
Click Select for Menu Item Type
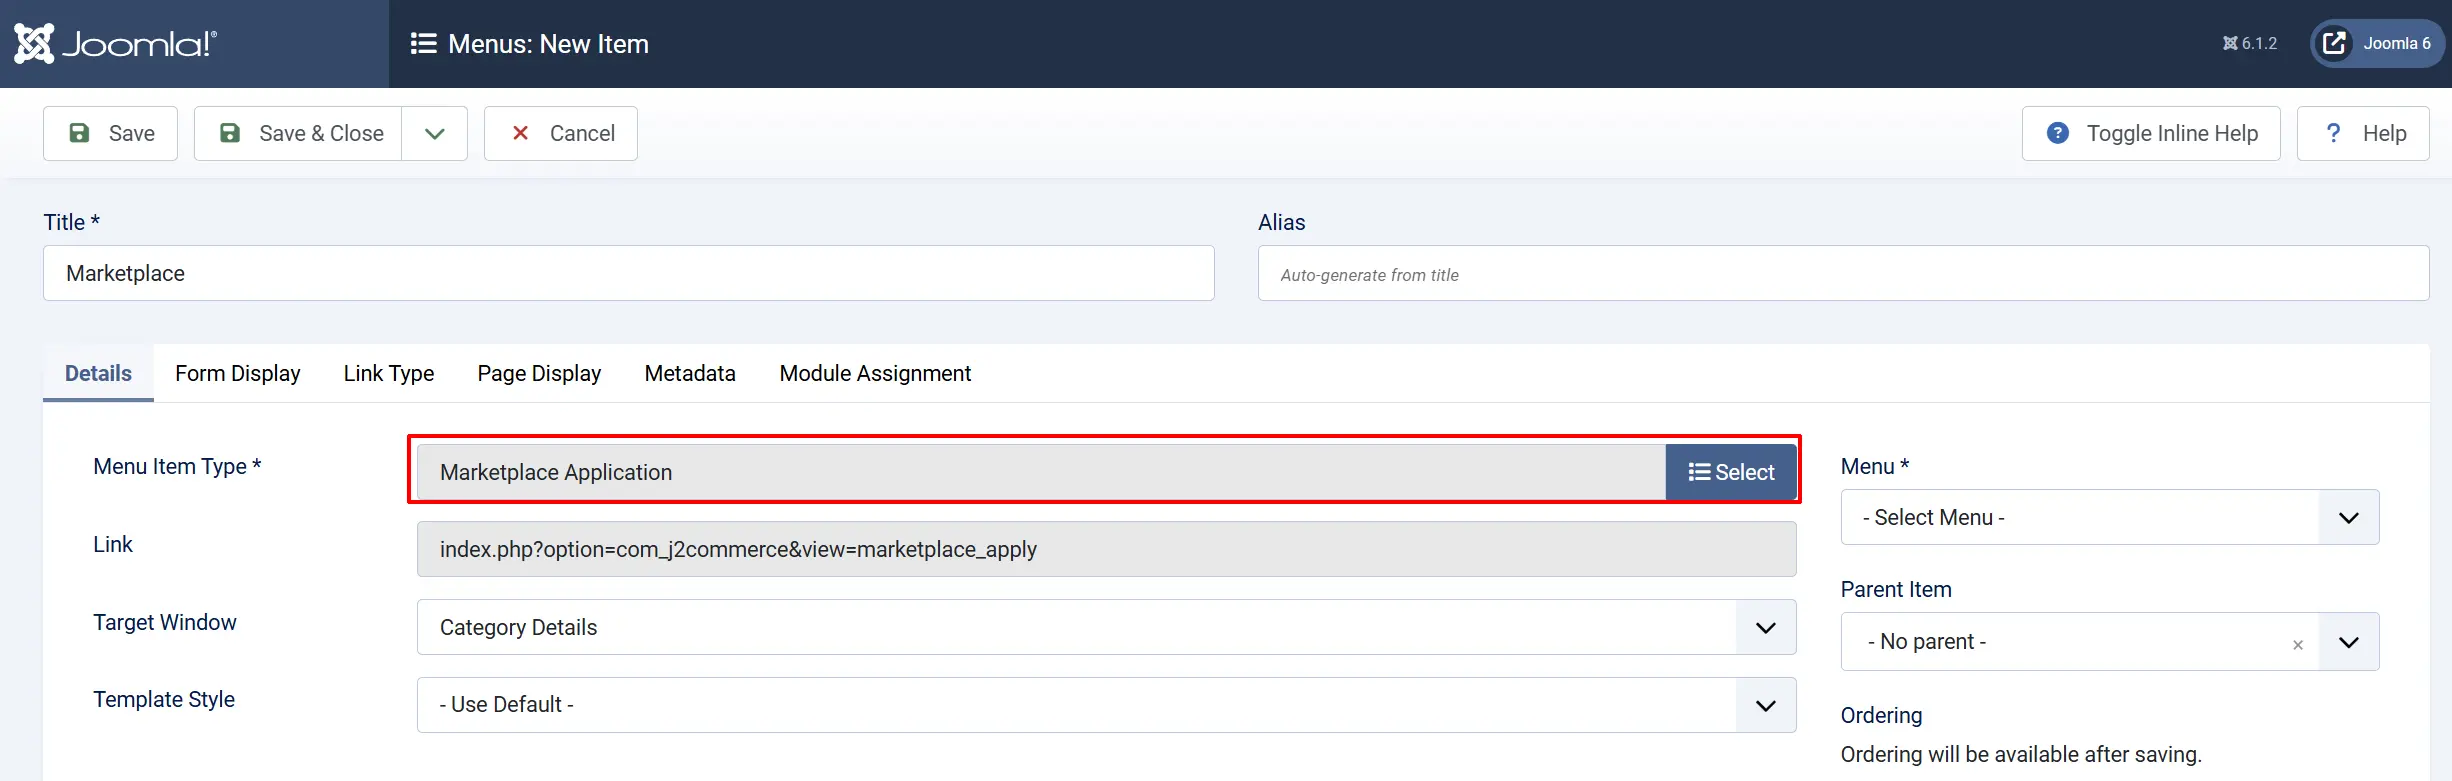pos(1731,472)
